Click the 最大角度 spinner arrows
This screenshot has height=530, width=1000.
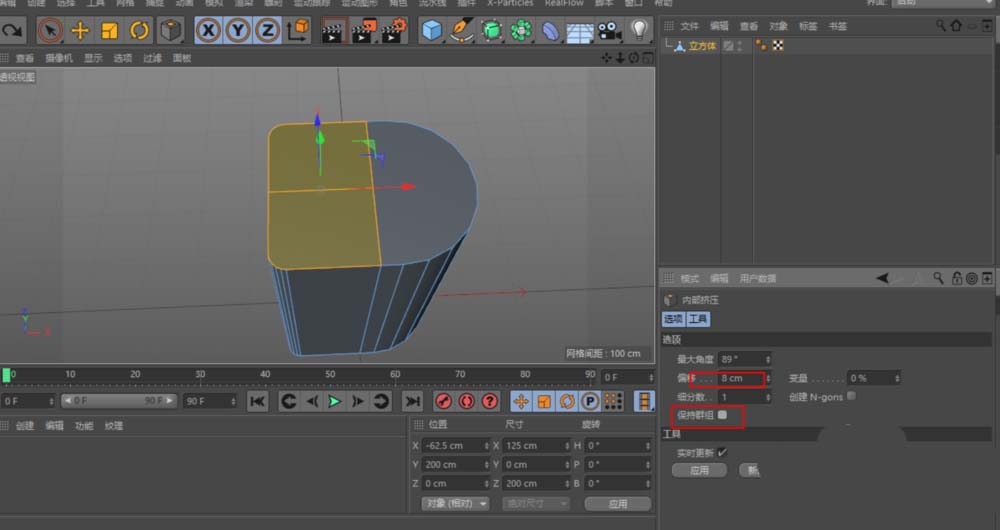point(767,359)
